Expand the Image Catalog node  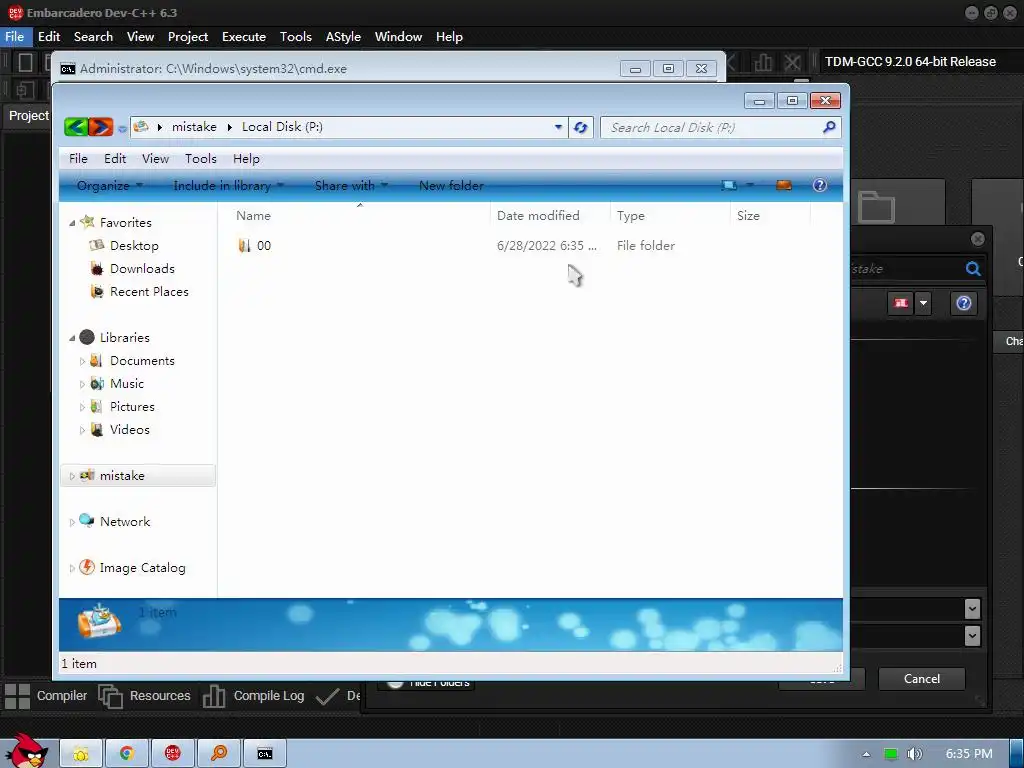[x=72, y=568]
